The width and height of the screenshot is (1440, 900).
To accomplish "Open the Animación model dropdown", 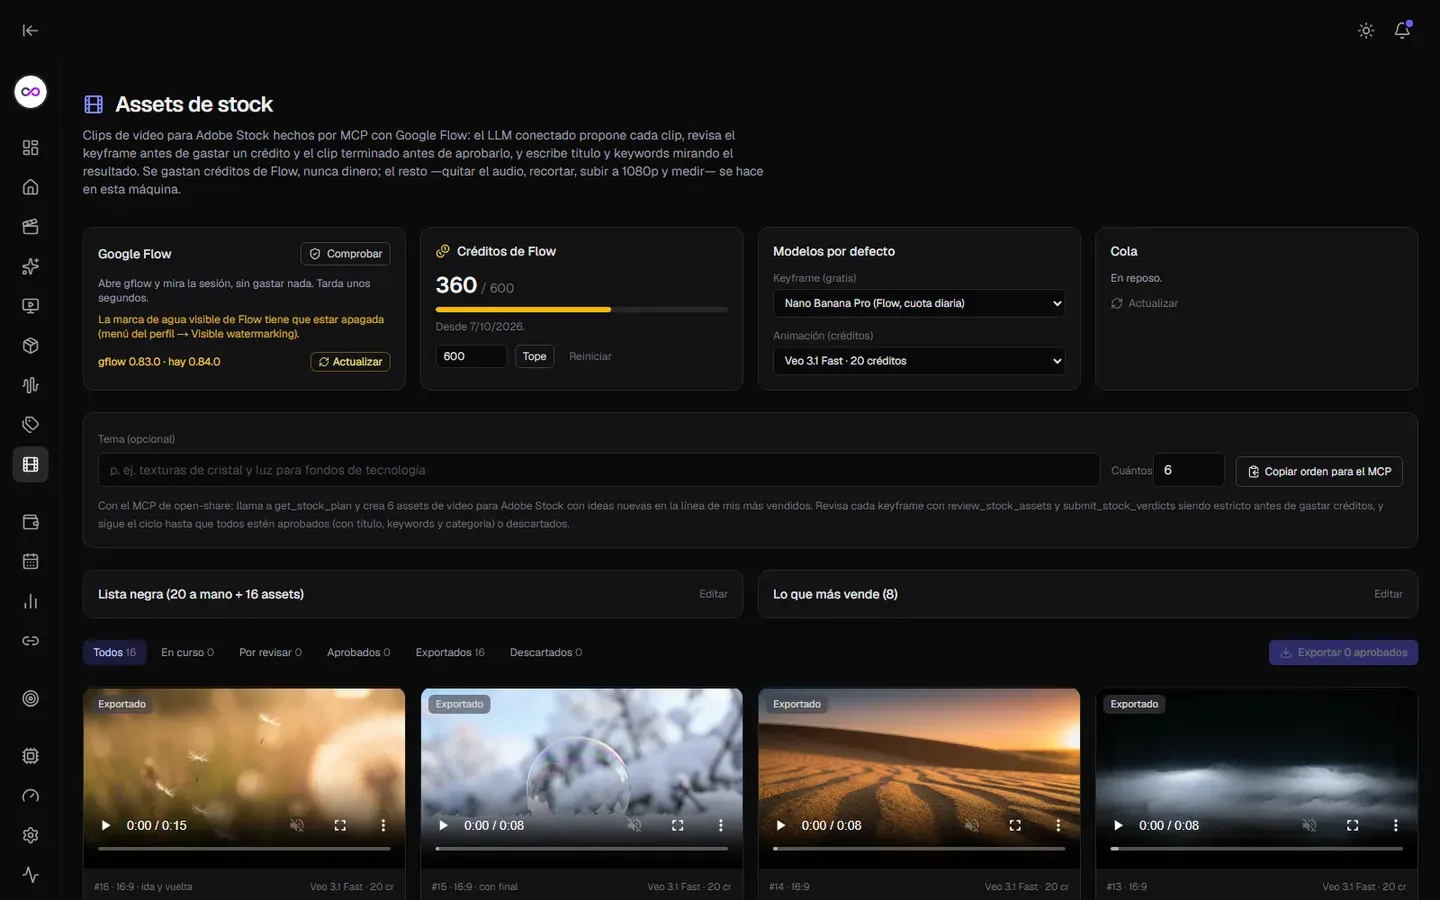I will (919, 361).
